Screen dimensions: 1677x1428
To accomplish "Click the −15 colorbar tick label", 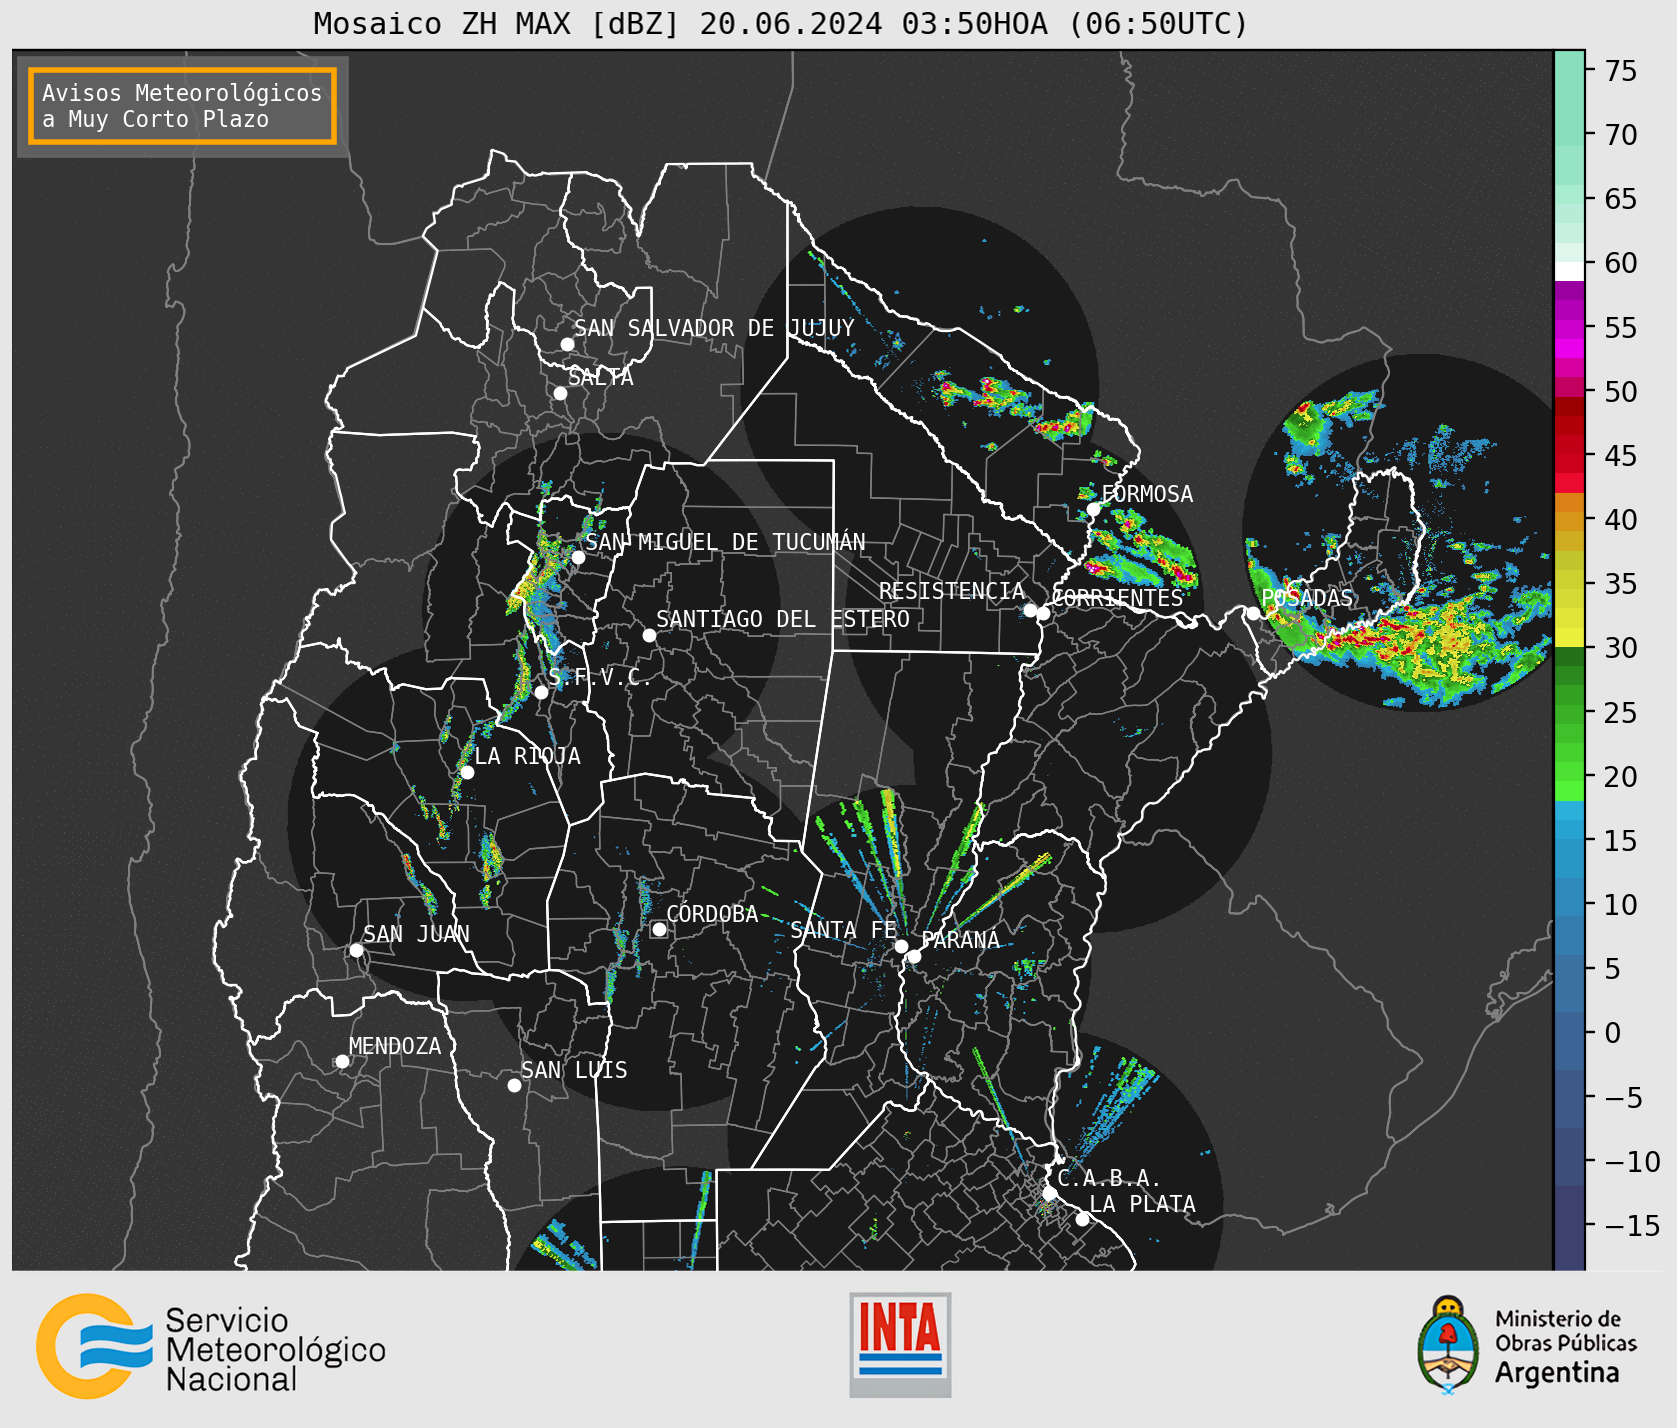I will (x=1633, y=1225).
